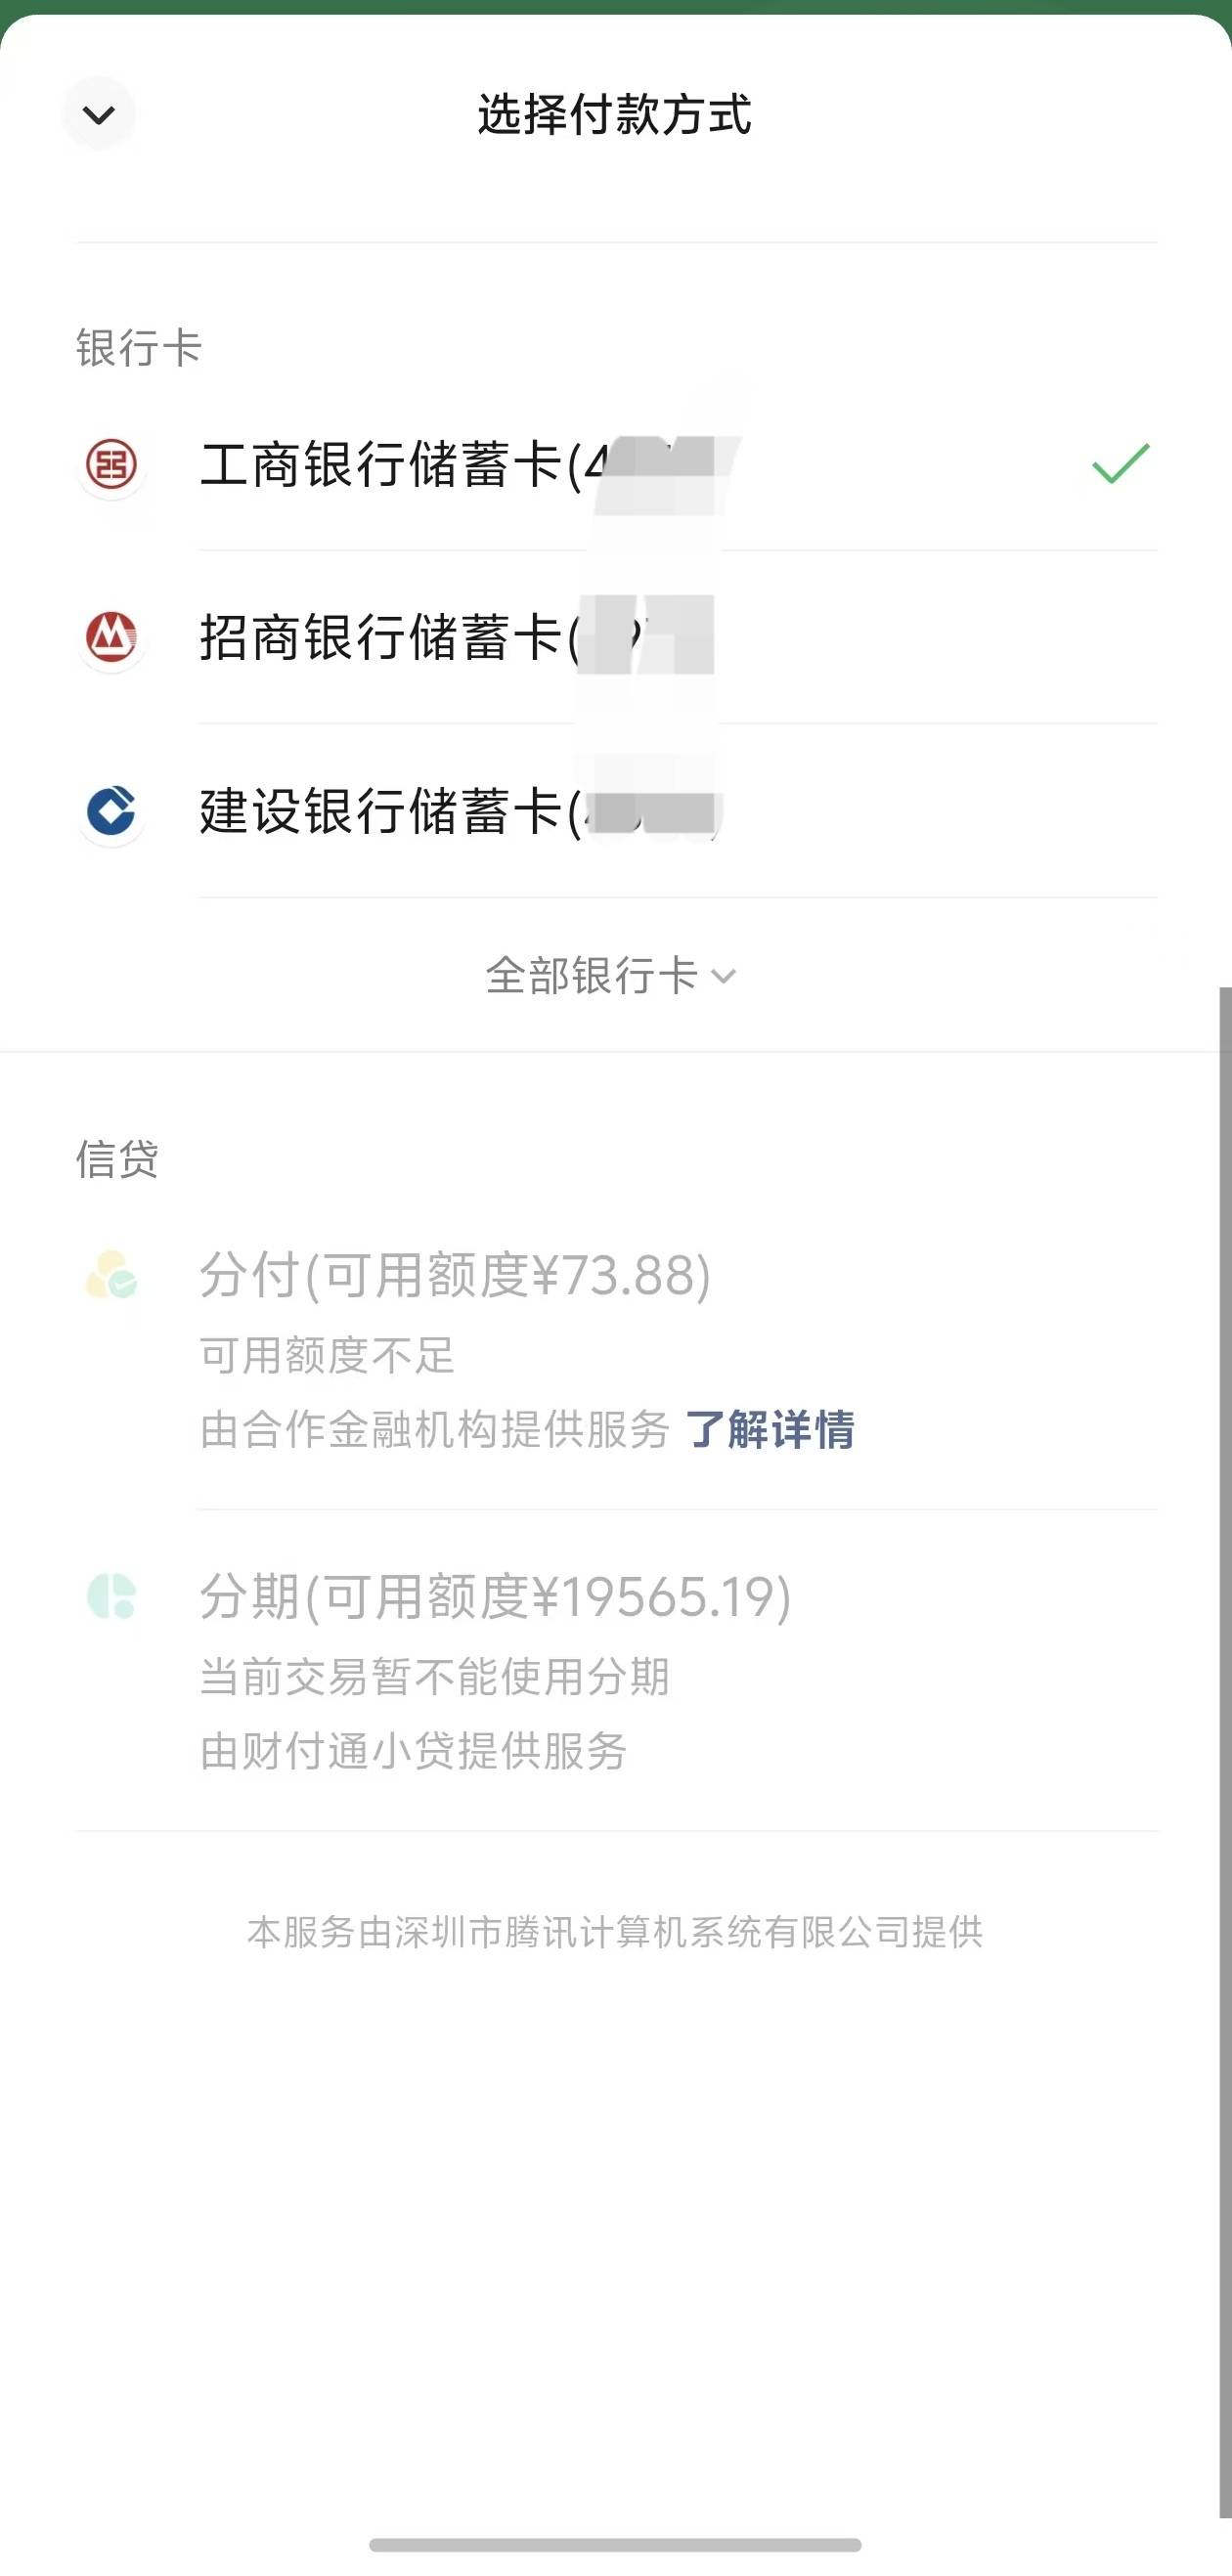This screenshot has width=1232, height=2576.
Task: Tap the ICBC bank logo icon
Action: coord(111,465)
